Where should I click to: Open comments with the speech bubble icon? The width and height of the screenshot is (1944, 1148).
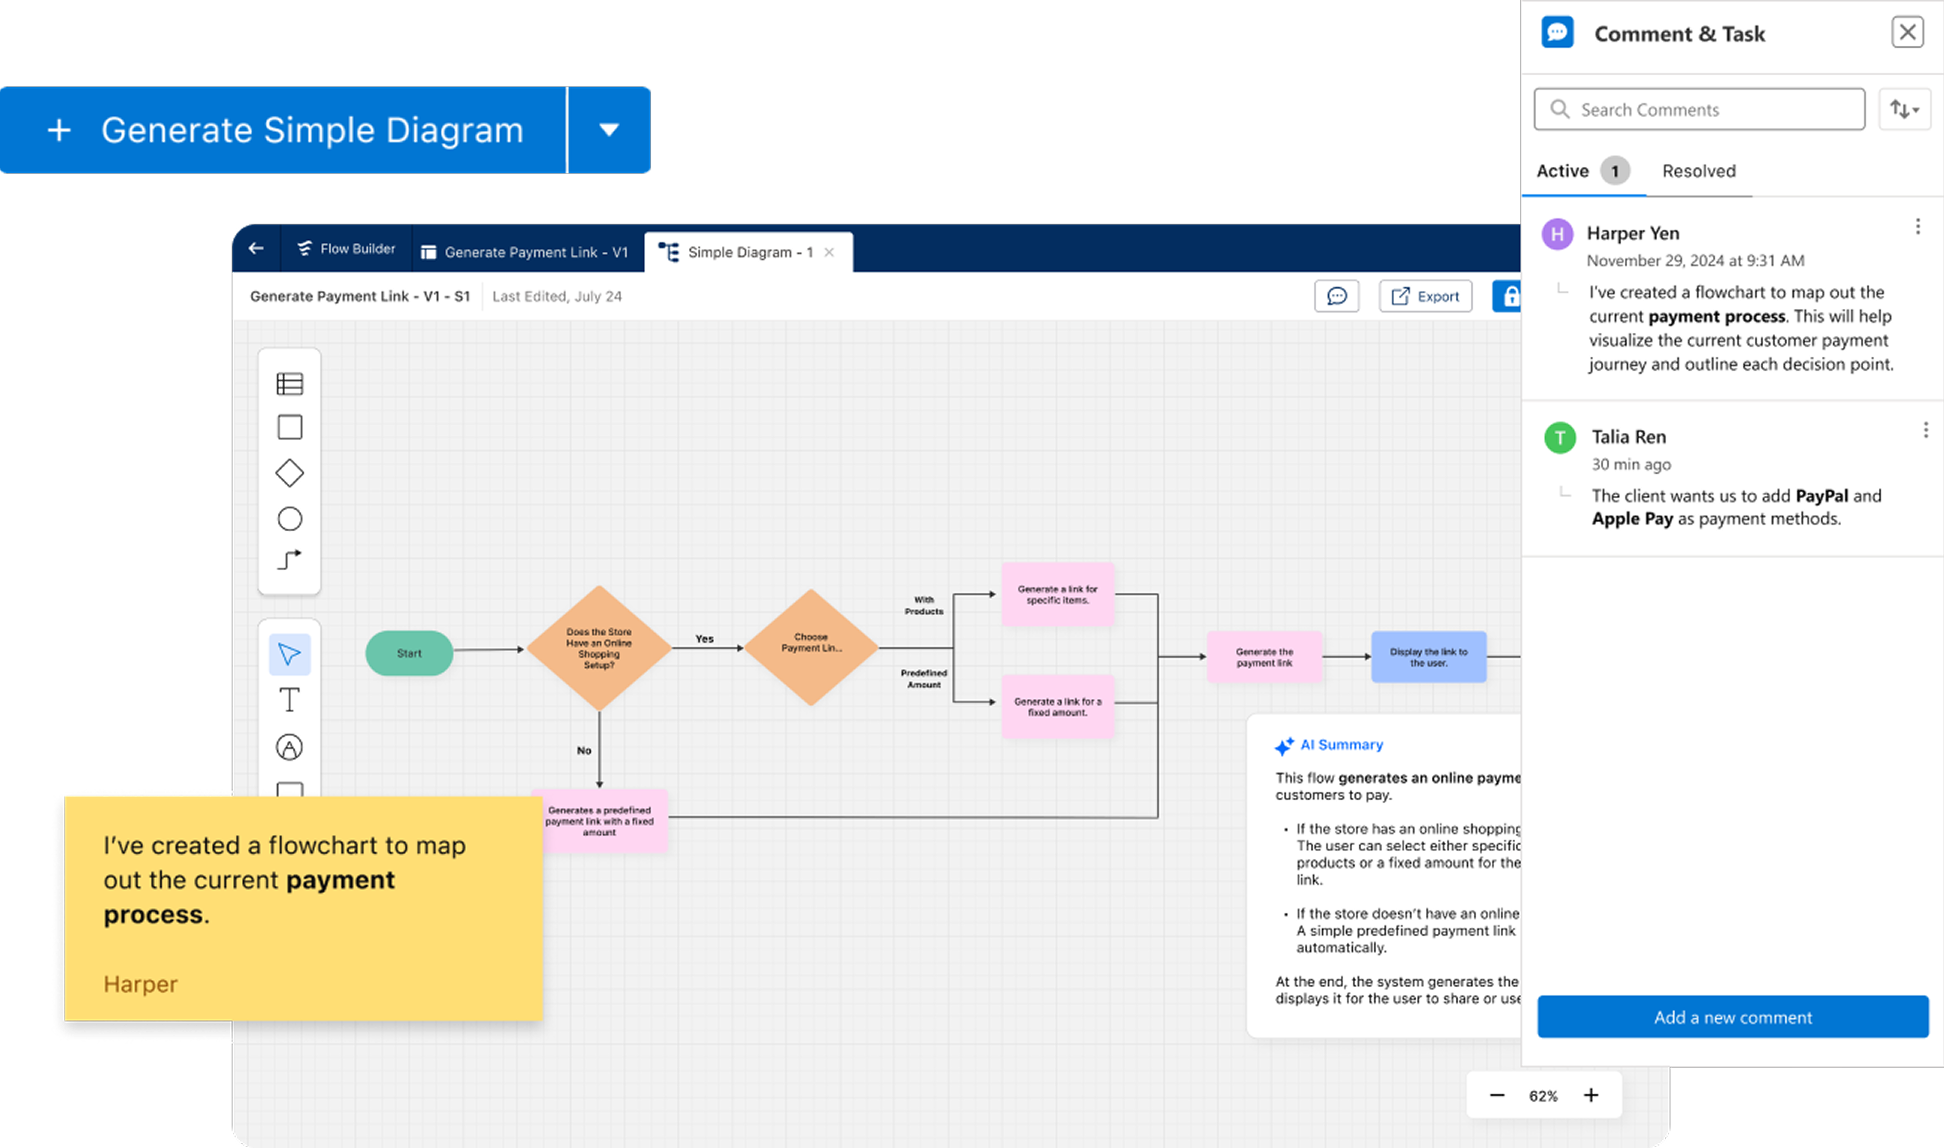(x=1337, y=296)
